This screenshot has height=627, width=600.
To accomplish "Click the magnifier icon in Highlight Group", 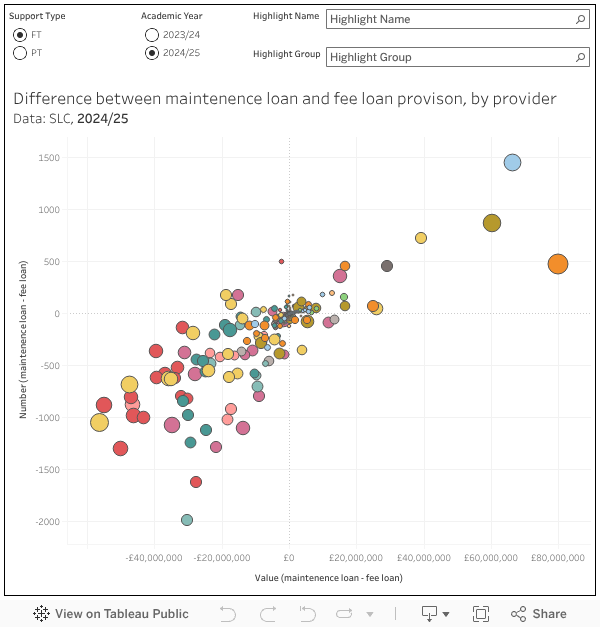I will [580, 57].
